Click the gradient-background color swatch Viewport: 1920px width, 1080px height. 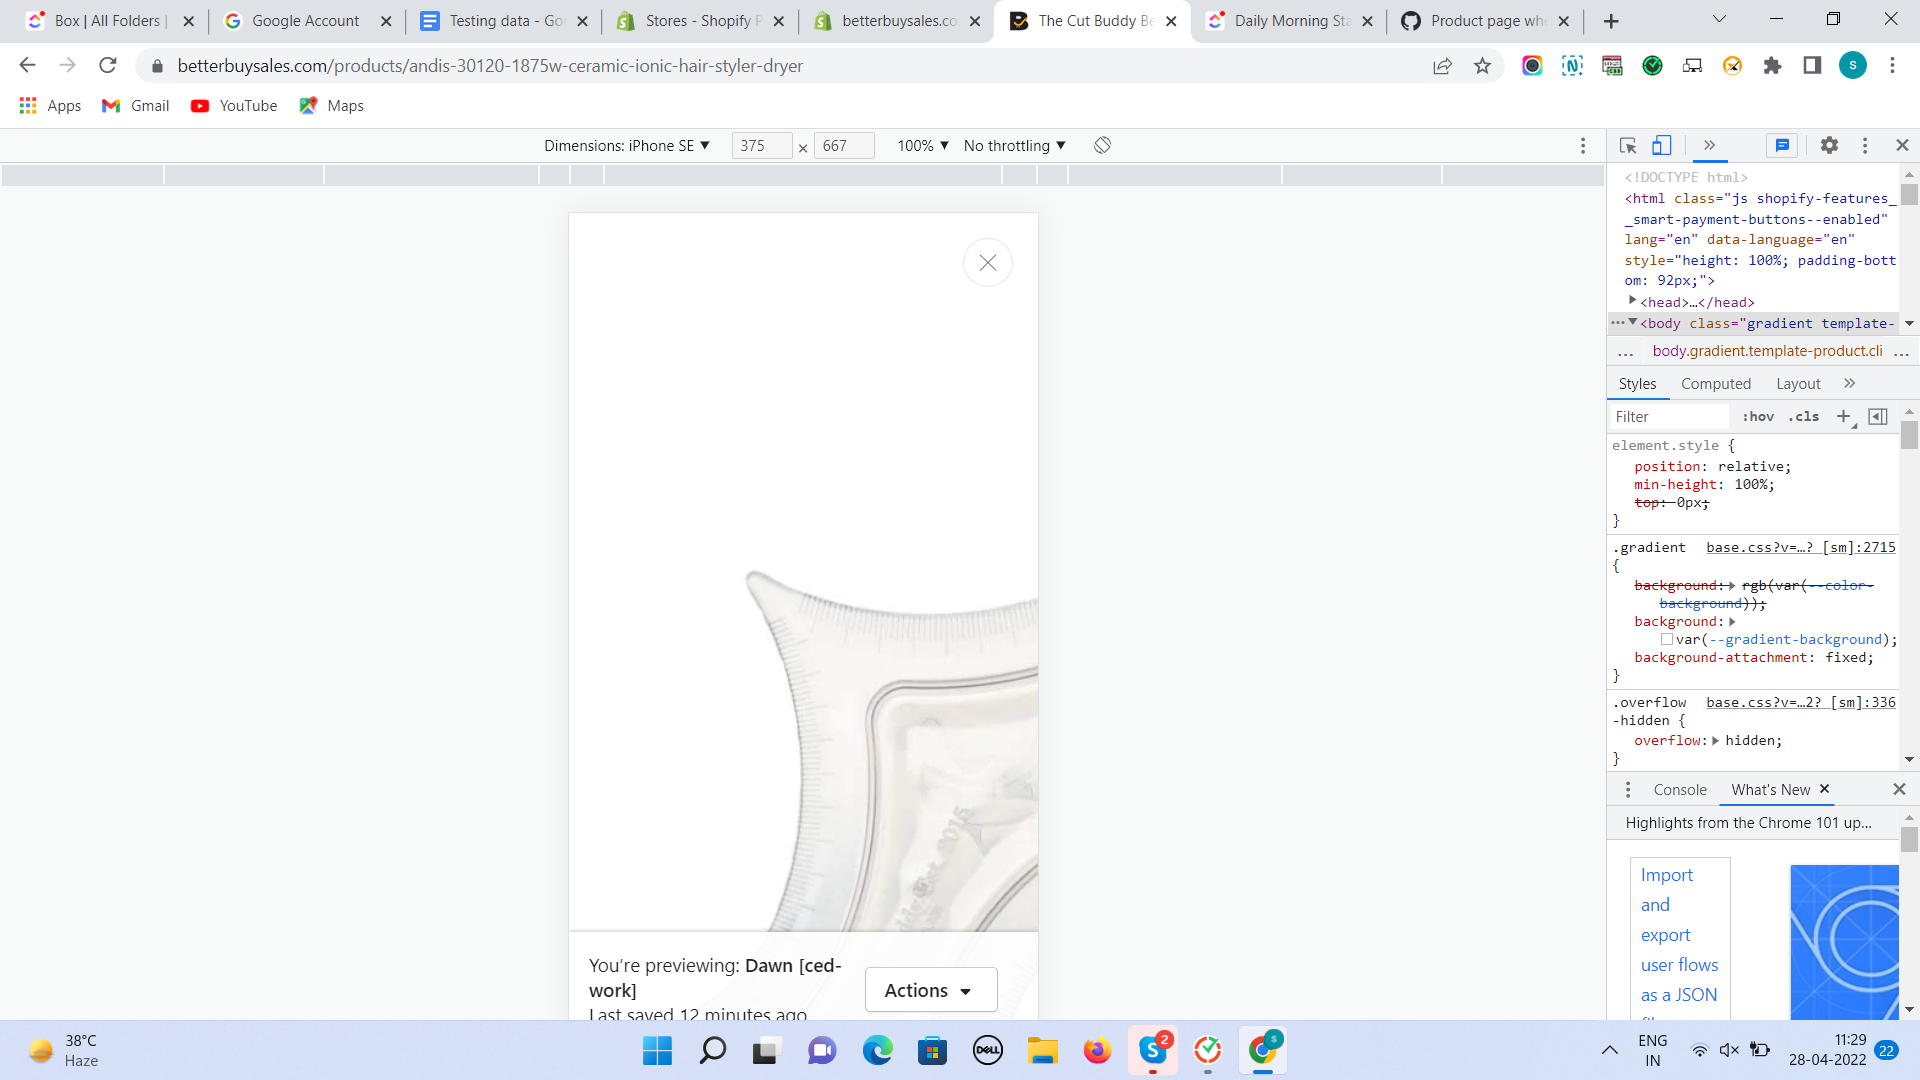click(x=1667, y=640)
